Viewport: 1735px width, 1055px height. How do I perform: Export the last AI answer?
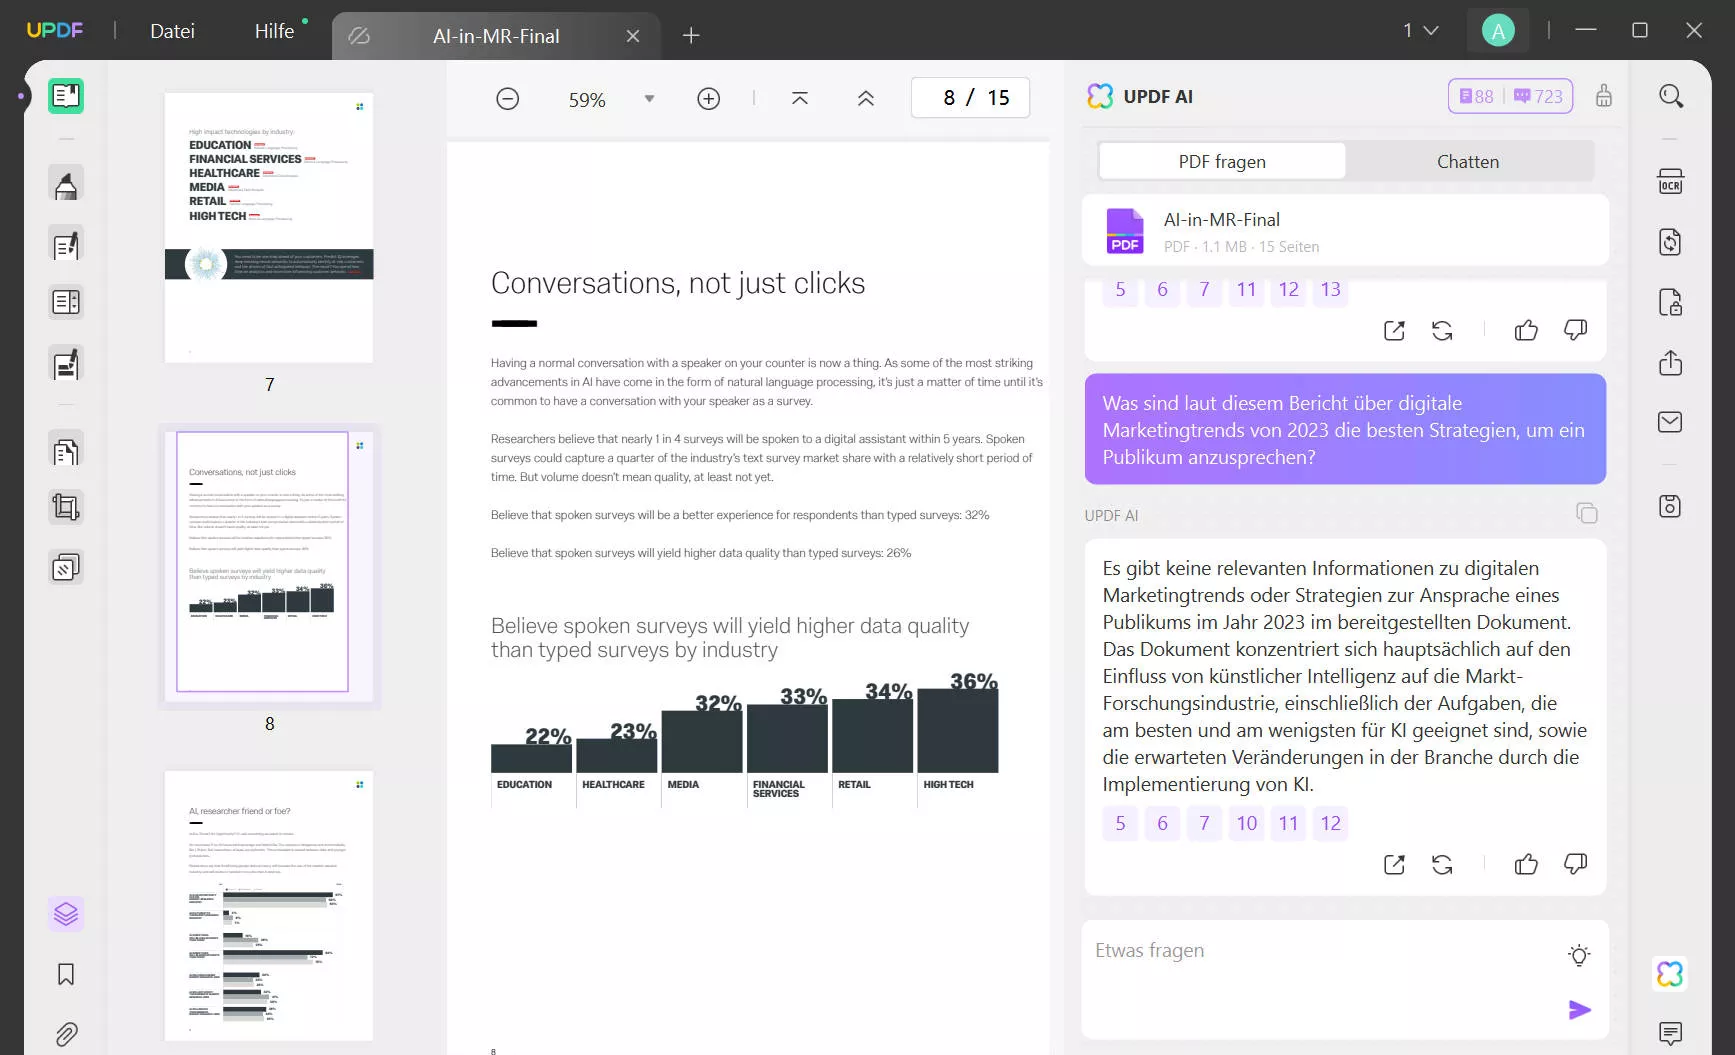(1394, 865)
